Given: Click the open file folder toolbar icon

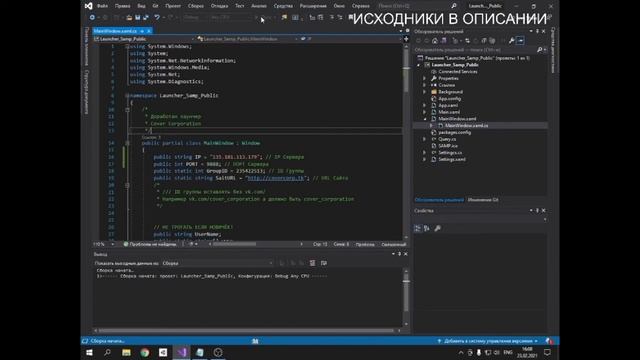Looking at the screenshot, I should 129,18.
